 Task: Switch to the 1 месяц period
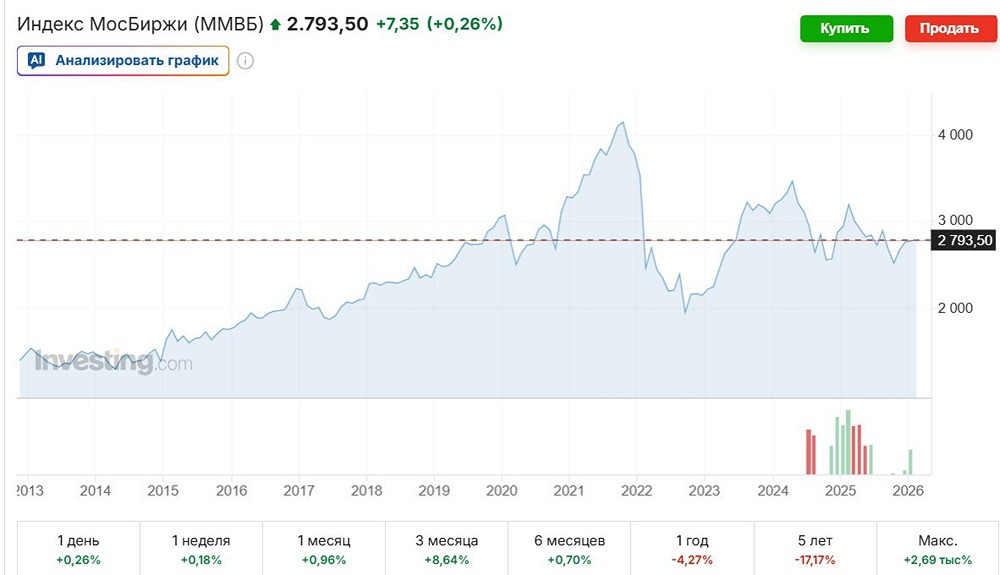(x=324, y=548)
